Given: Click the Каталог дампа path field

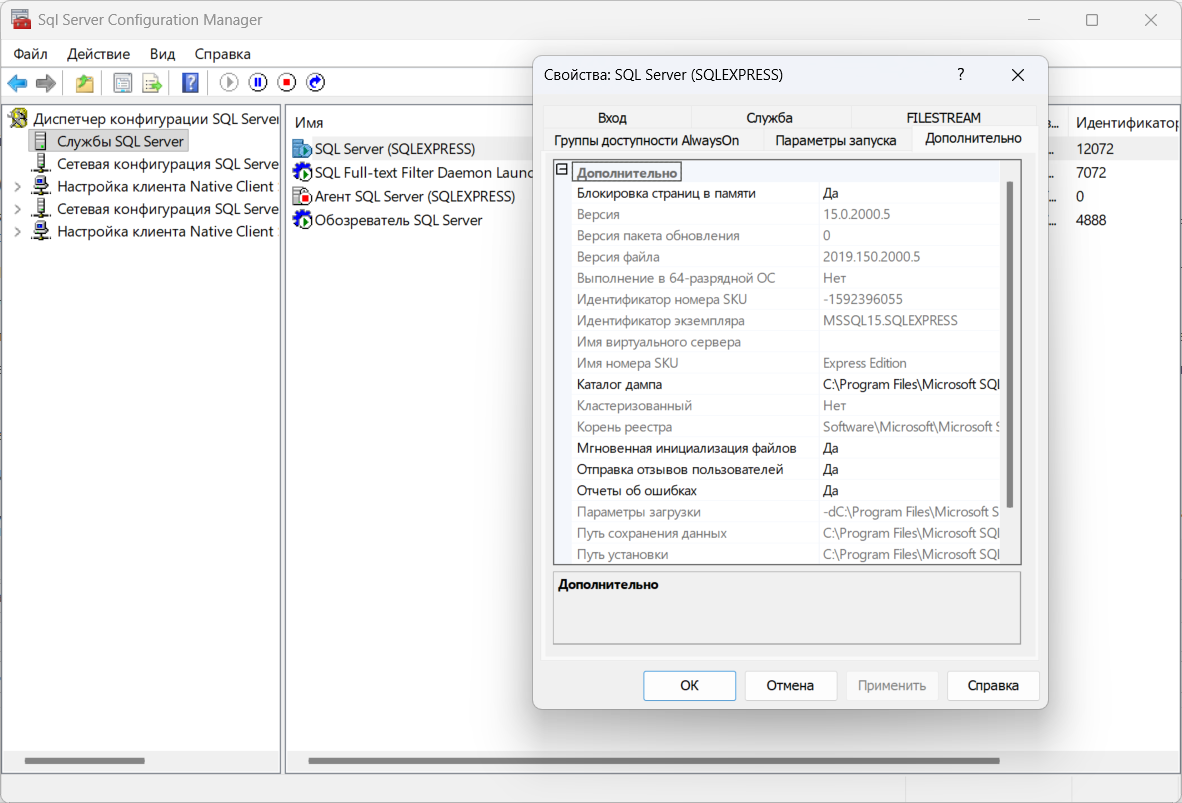Looking at the screenshot, I should (x=908, y=385).
